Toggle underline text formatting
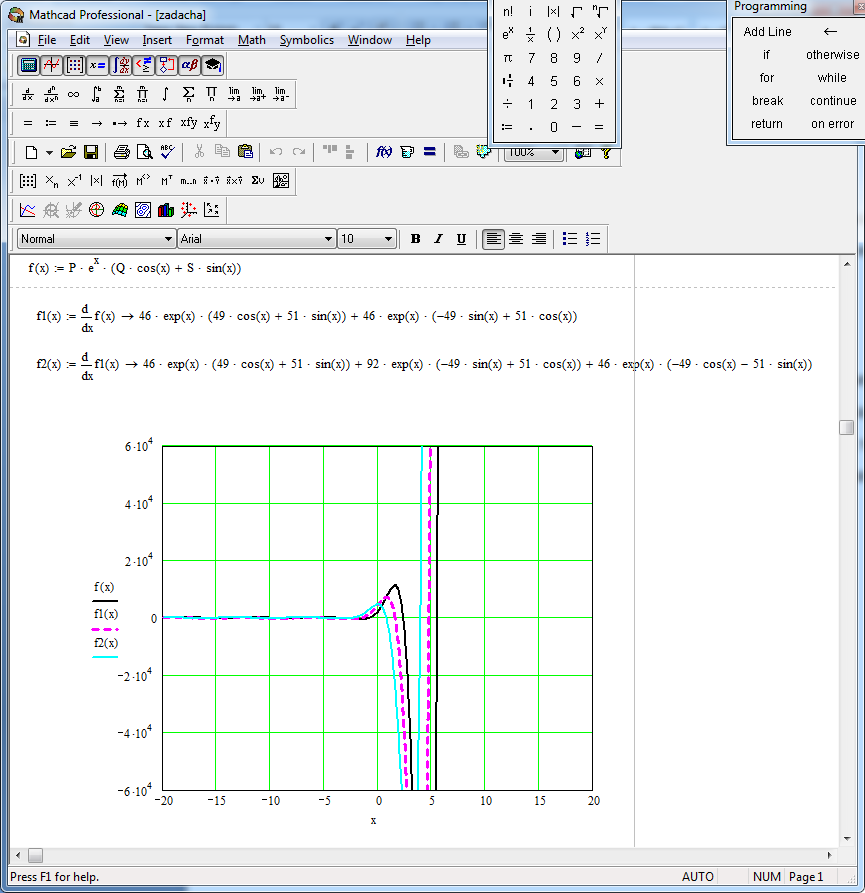The width and height of the screenshot is (865, 893). [461, 239]
